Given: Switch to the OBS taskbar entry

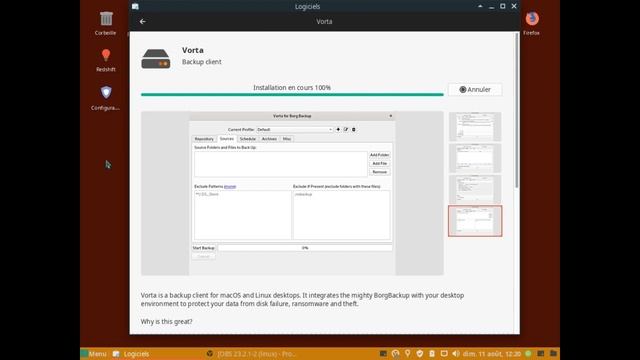Looking at the screenshot, I should (251, 354).
